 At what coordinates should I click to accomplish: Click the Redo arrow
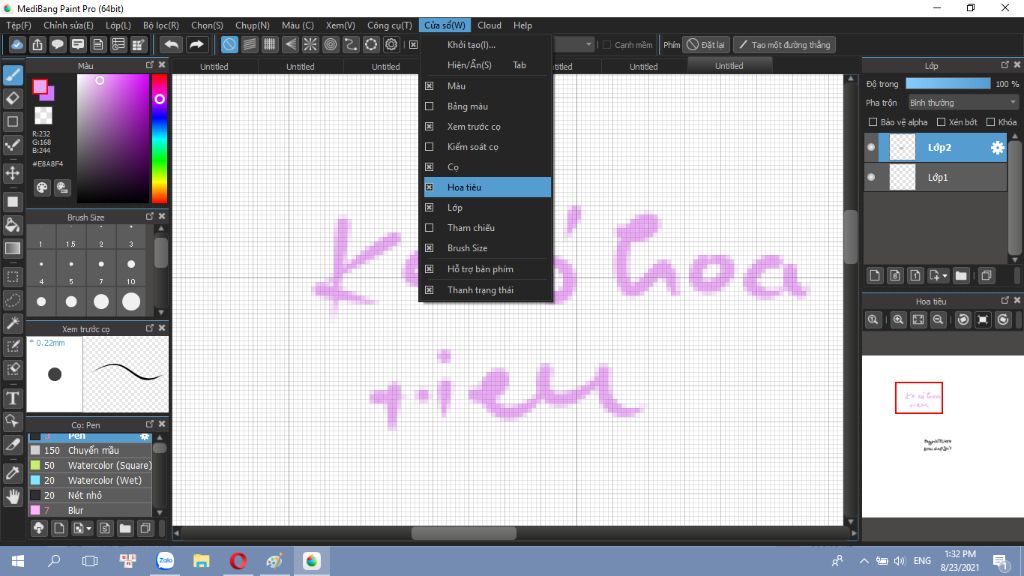[196, 44]
